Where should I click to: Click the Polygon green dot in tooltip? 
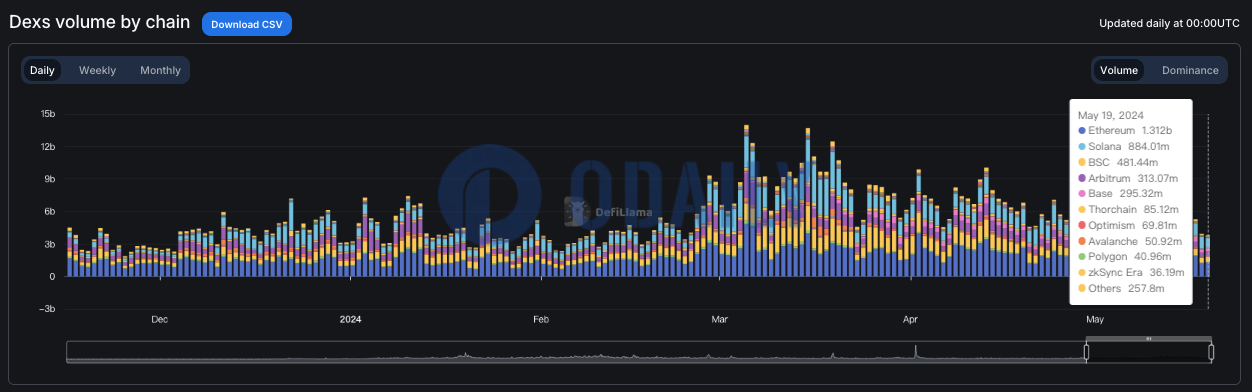point(1082,257)
